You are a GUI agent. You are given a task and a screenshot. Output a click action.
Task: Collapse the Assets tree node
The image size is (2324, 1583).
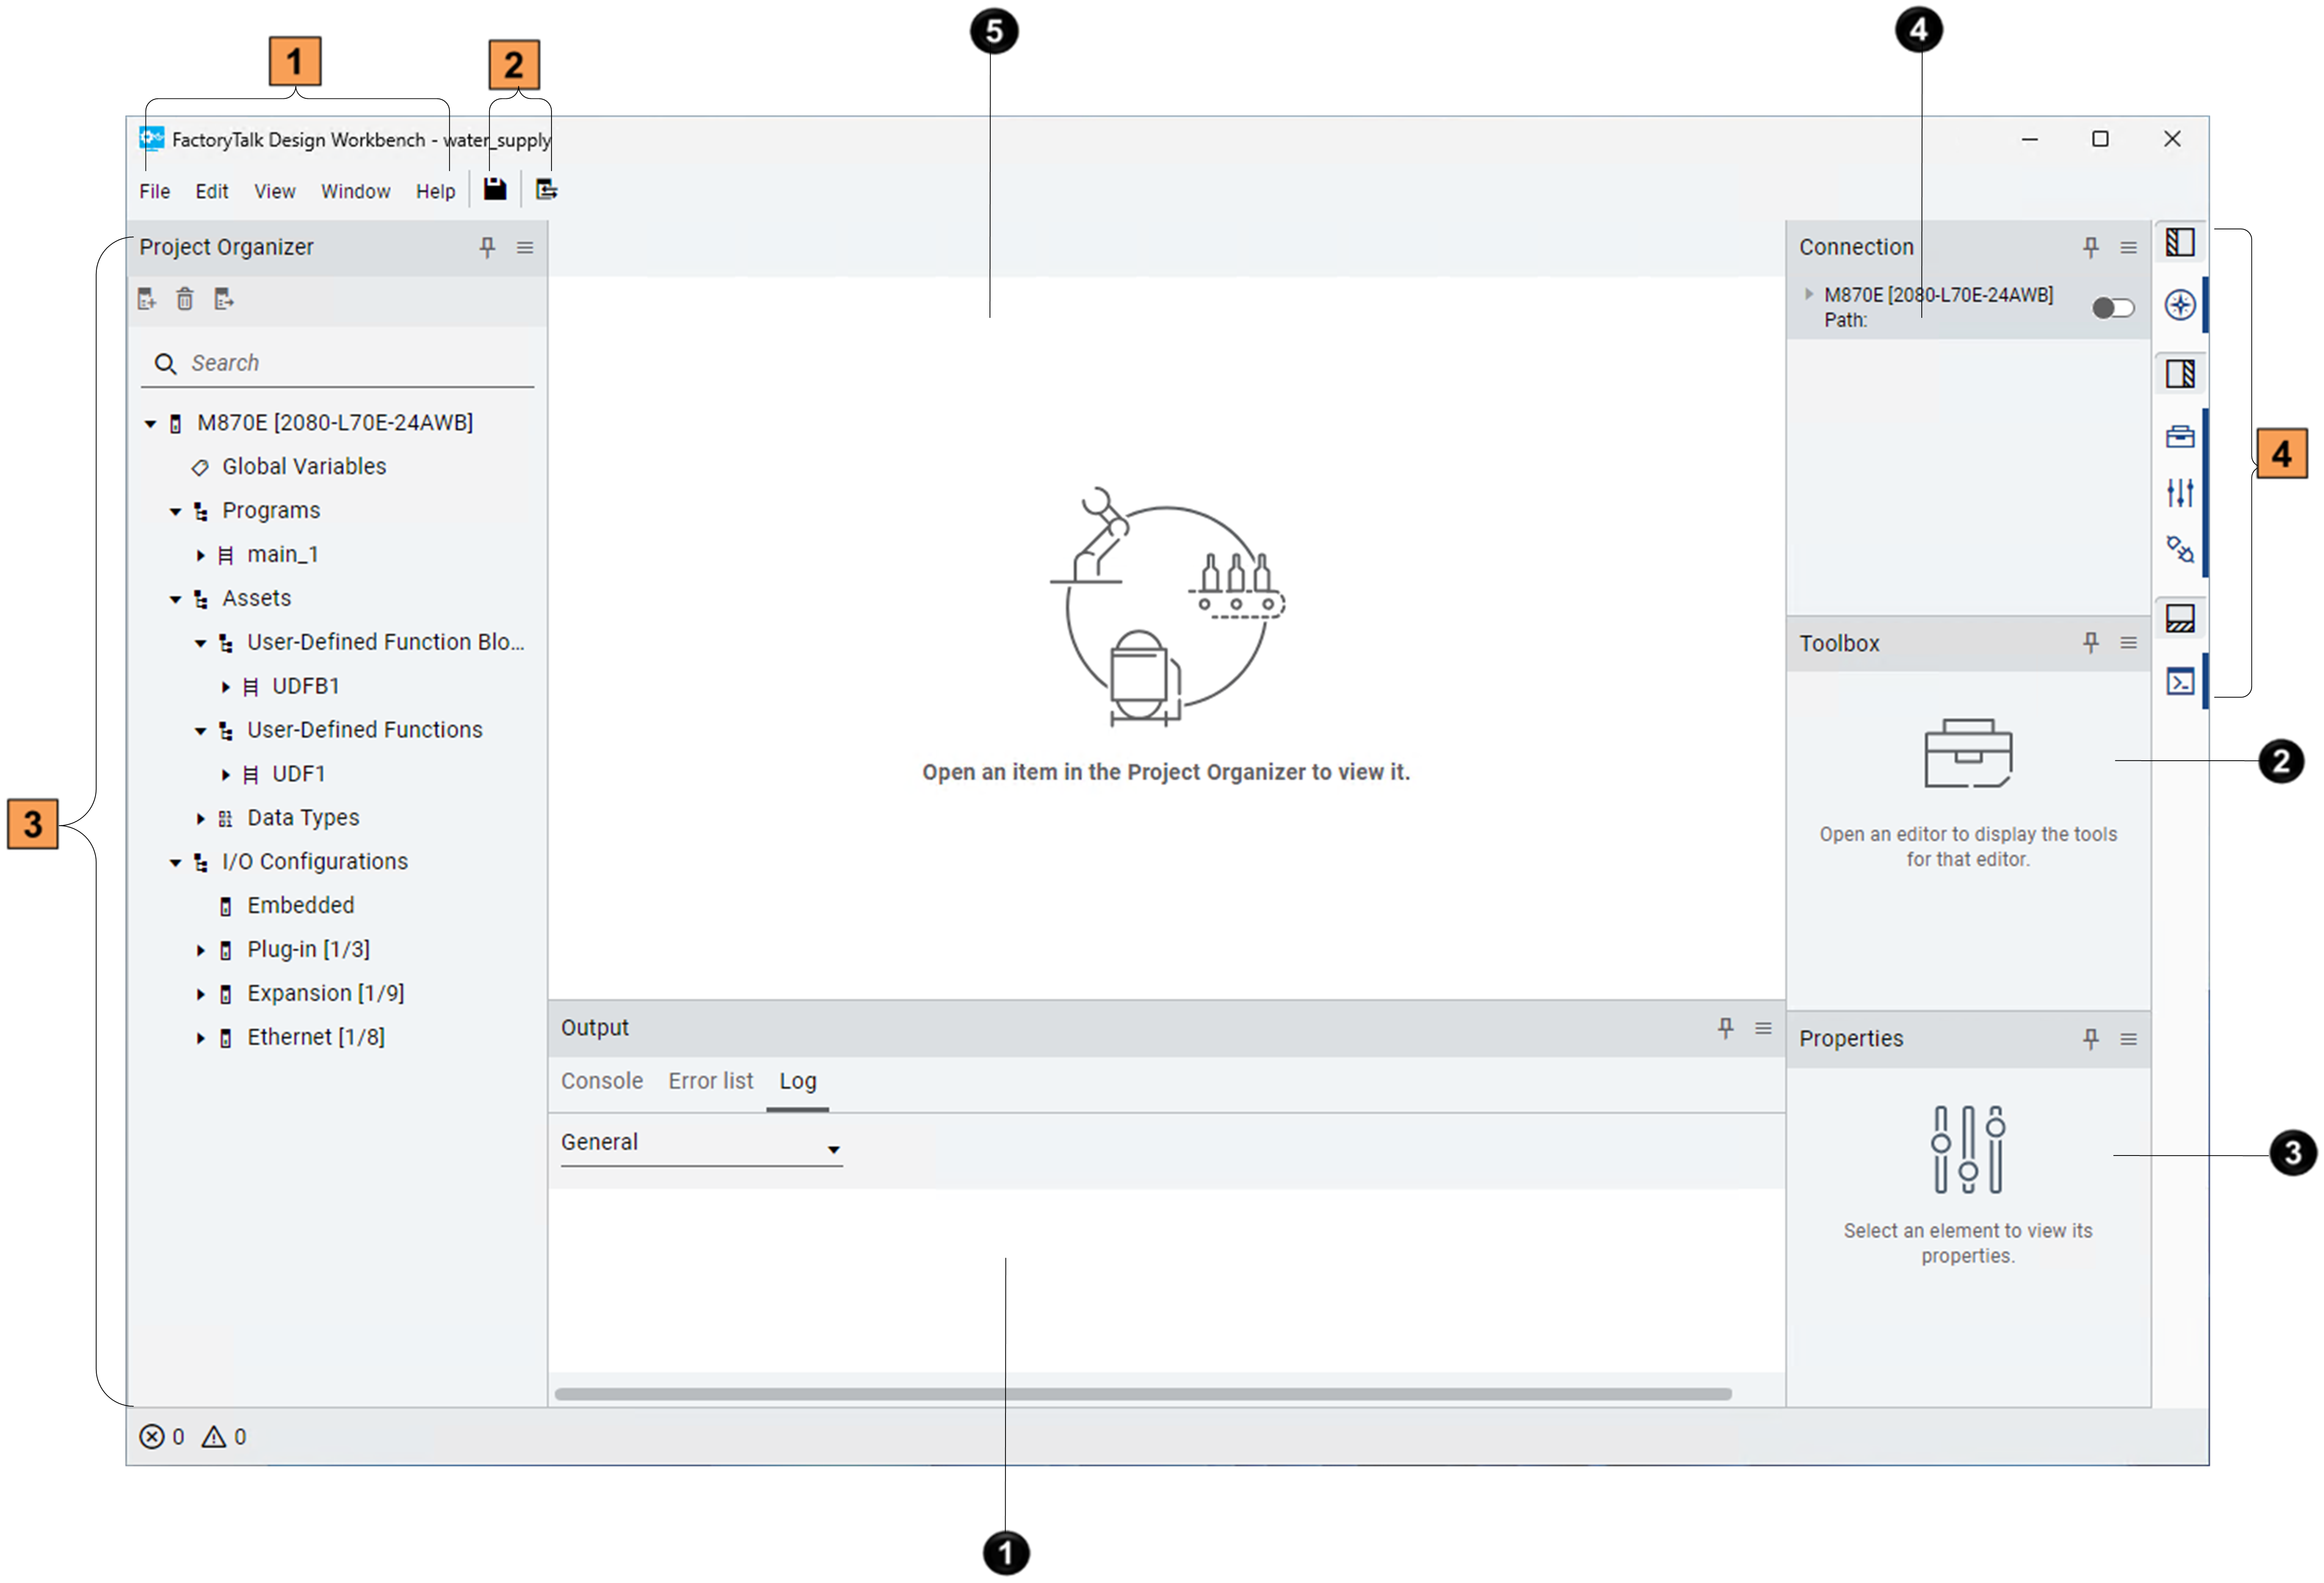pyautogui.click(x=175, y=599)
